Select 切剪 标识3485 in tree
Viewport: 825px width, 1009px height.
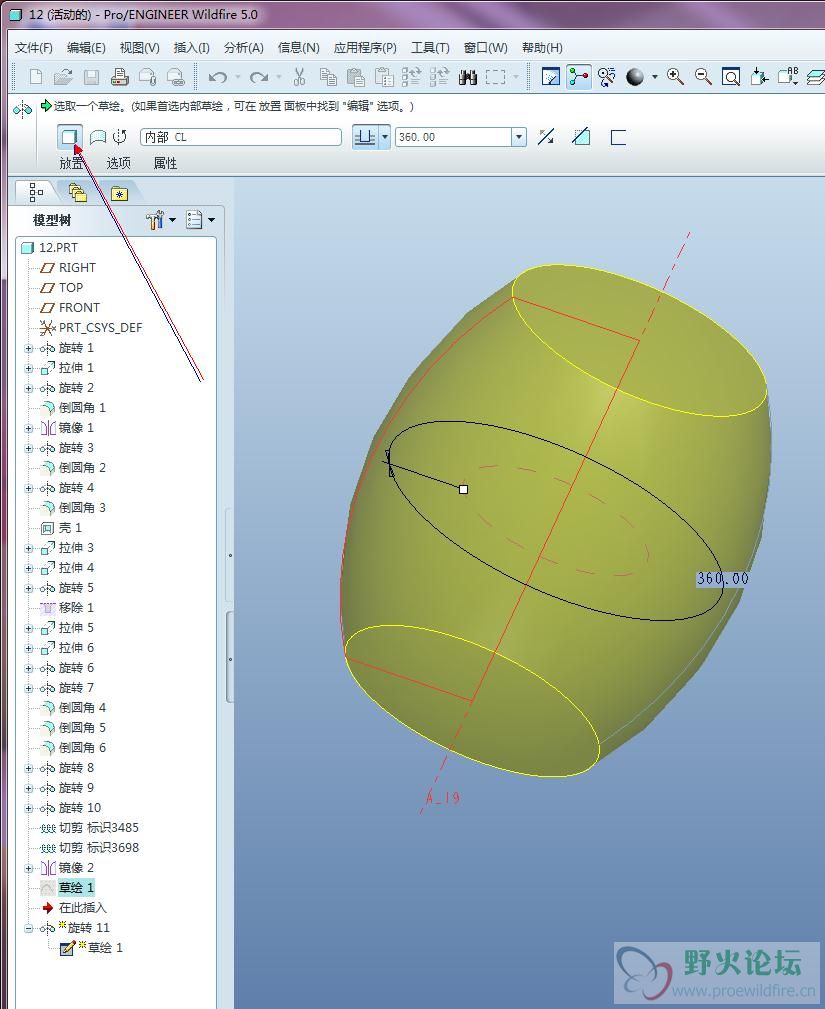(98, 828)
